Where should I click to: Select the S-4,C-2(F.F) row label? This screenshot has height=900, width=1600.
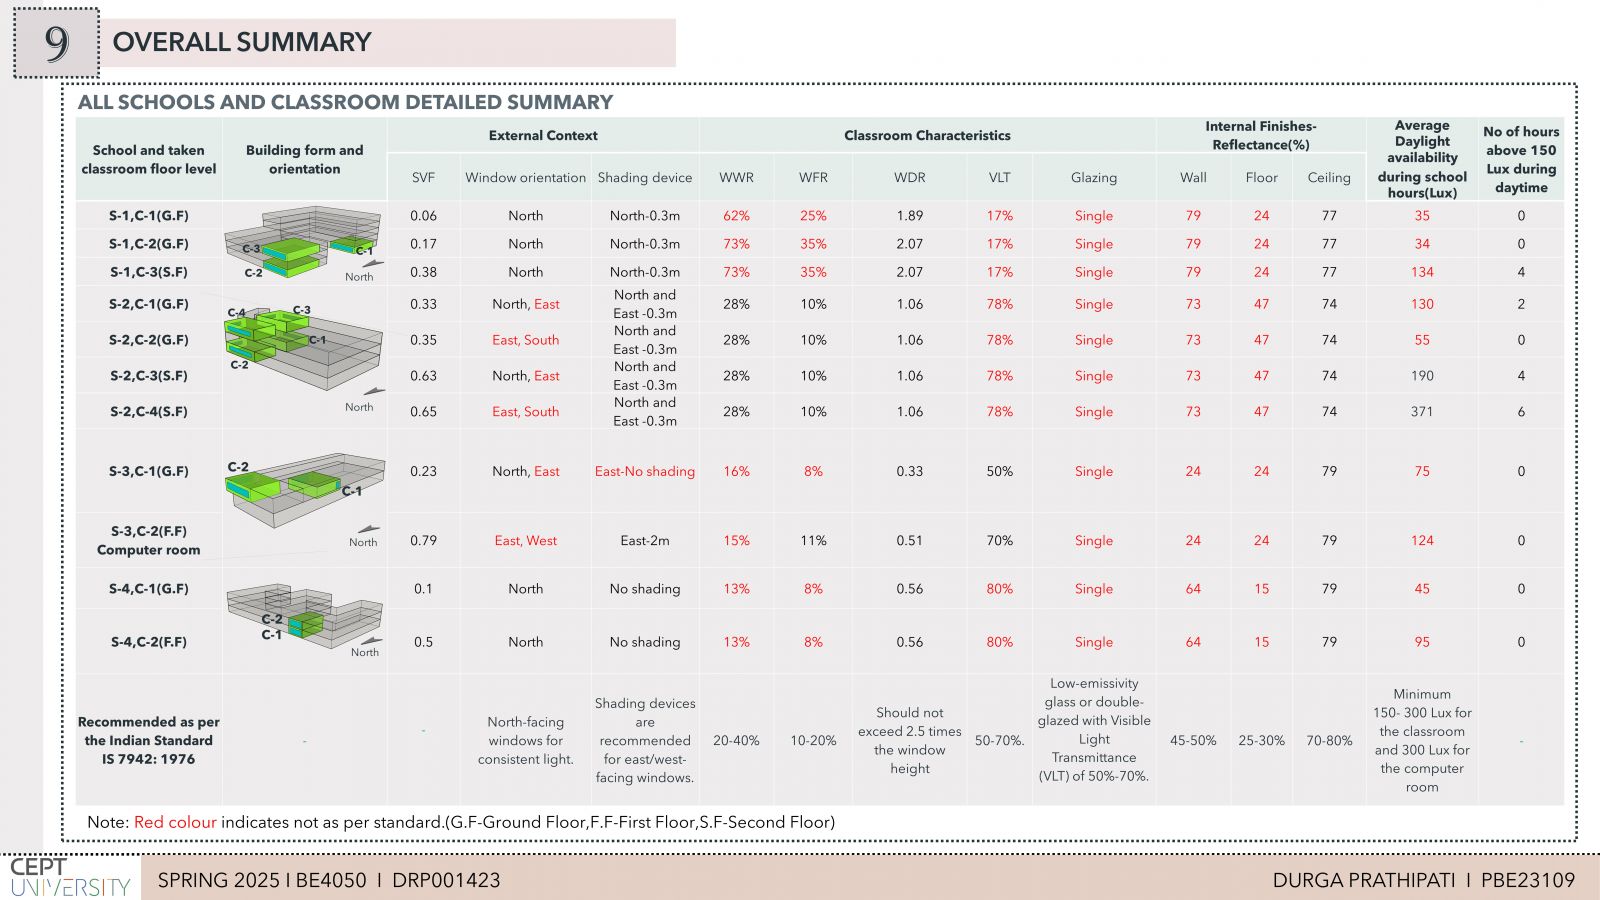click(x=149, y=642)
